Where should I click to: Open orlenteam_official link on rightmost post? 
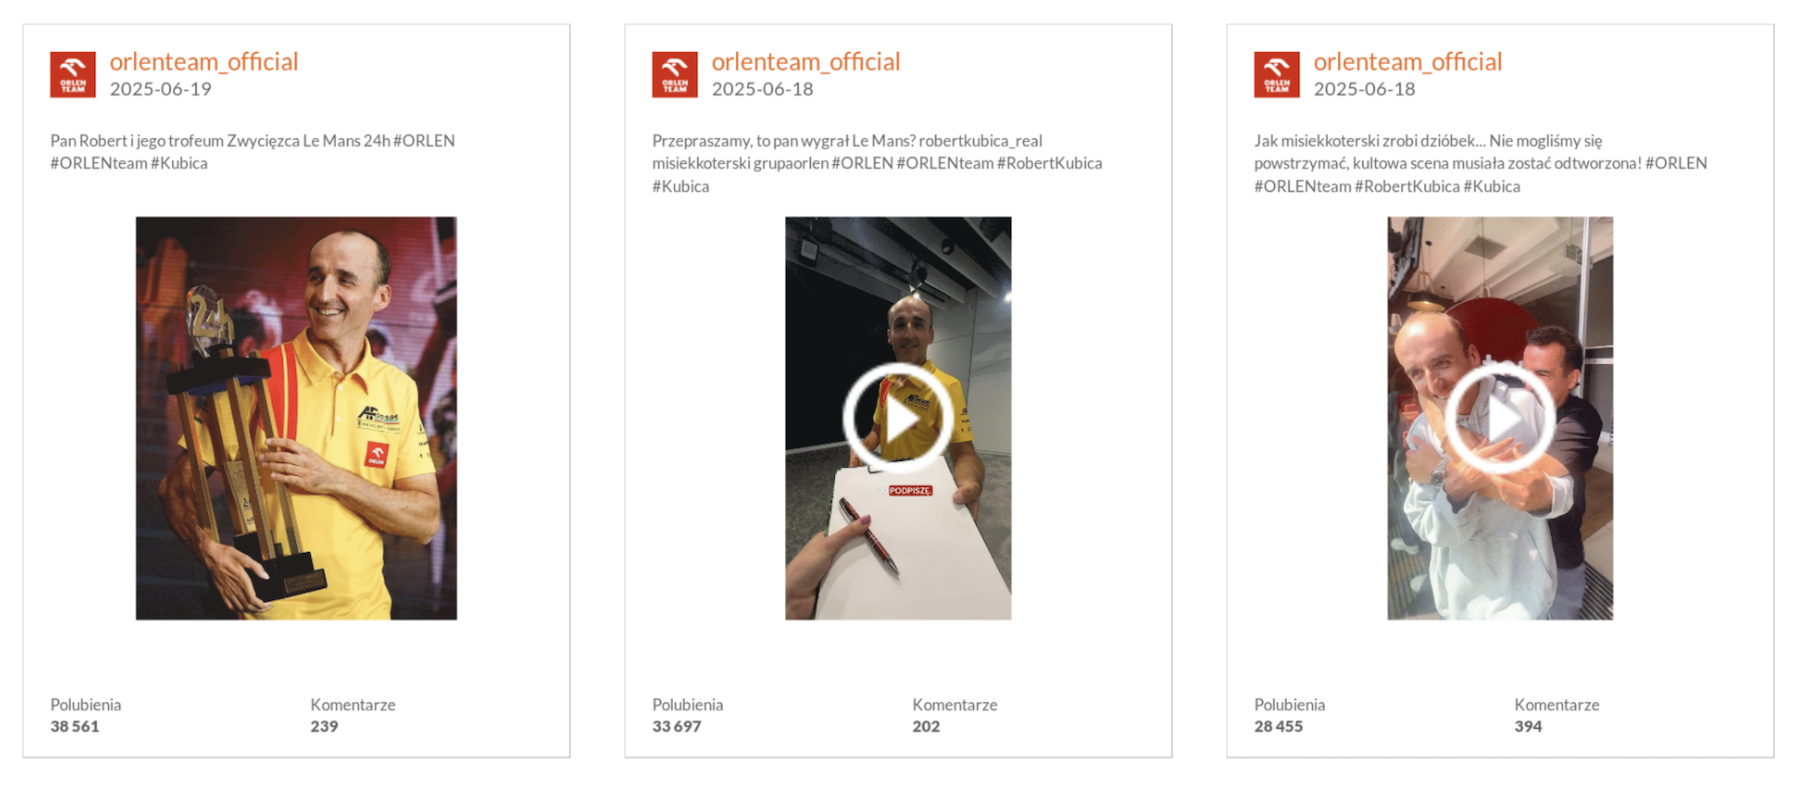pos(1408,61)
